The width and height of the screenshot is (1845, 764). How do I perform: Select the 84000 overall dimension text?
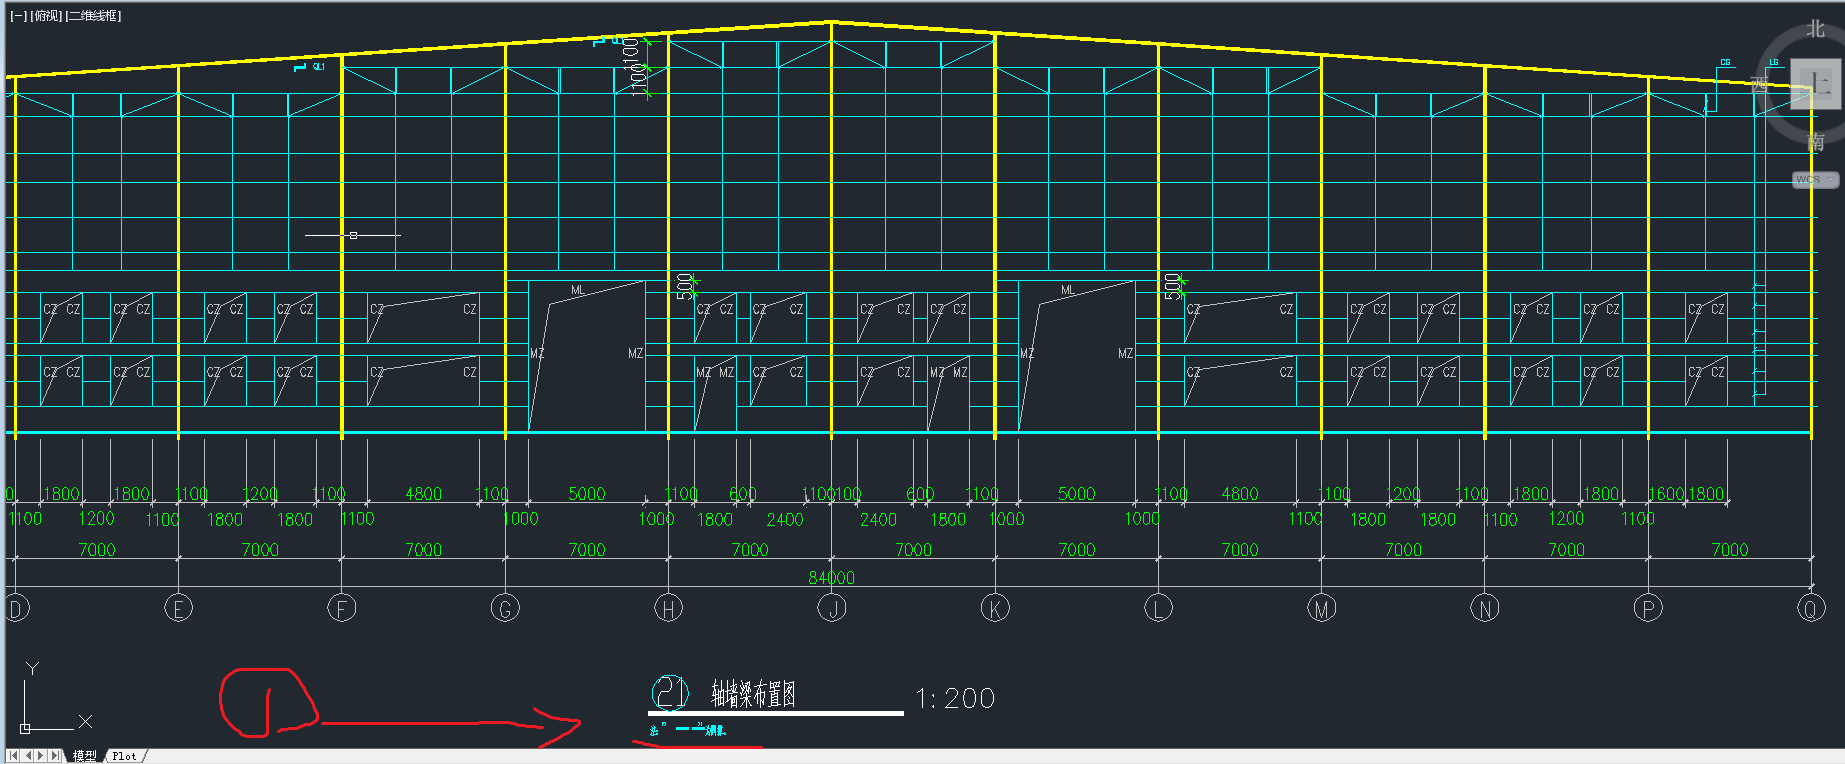click(832, 578)
